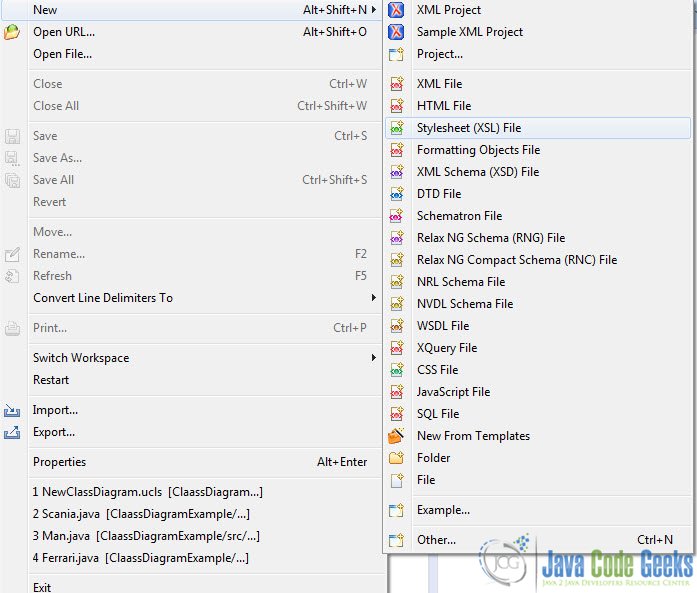
Task: Click the Folder icon in submenu
Action: tap(396, 458)
